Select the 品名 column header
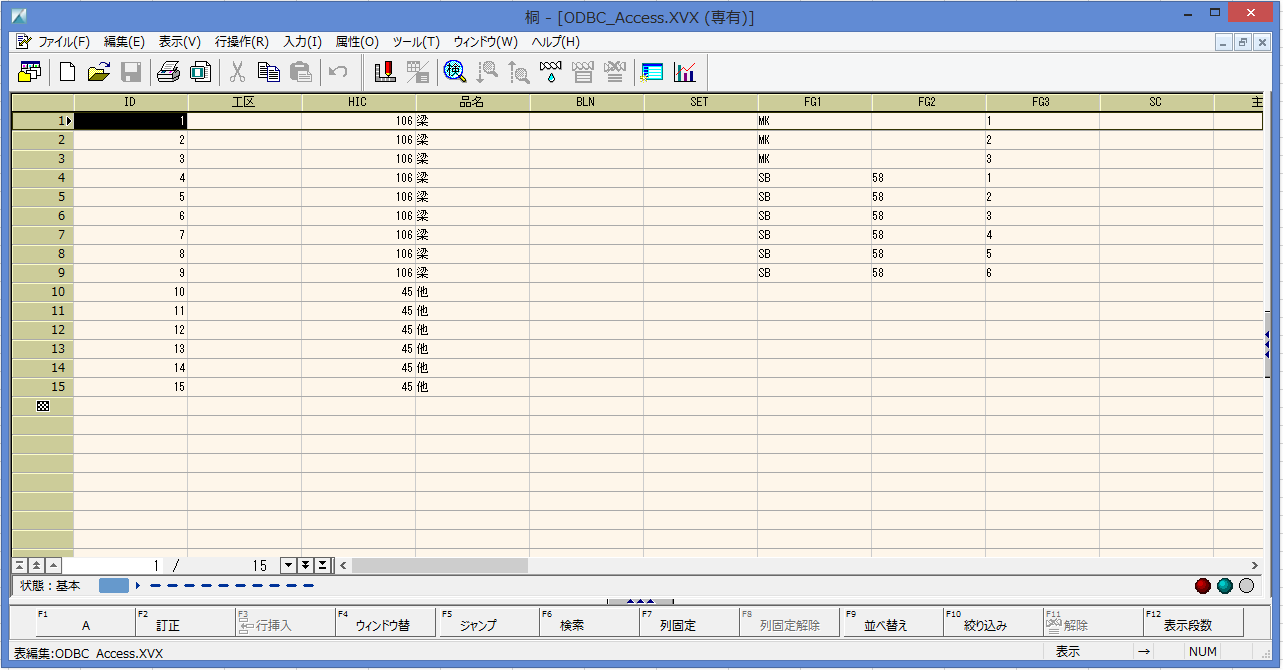The height and width of the screenshot is (670, 1283). [x=472, y=102]
